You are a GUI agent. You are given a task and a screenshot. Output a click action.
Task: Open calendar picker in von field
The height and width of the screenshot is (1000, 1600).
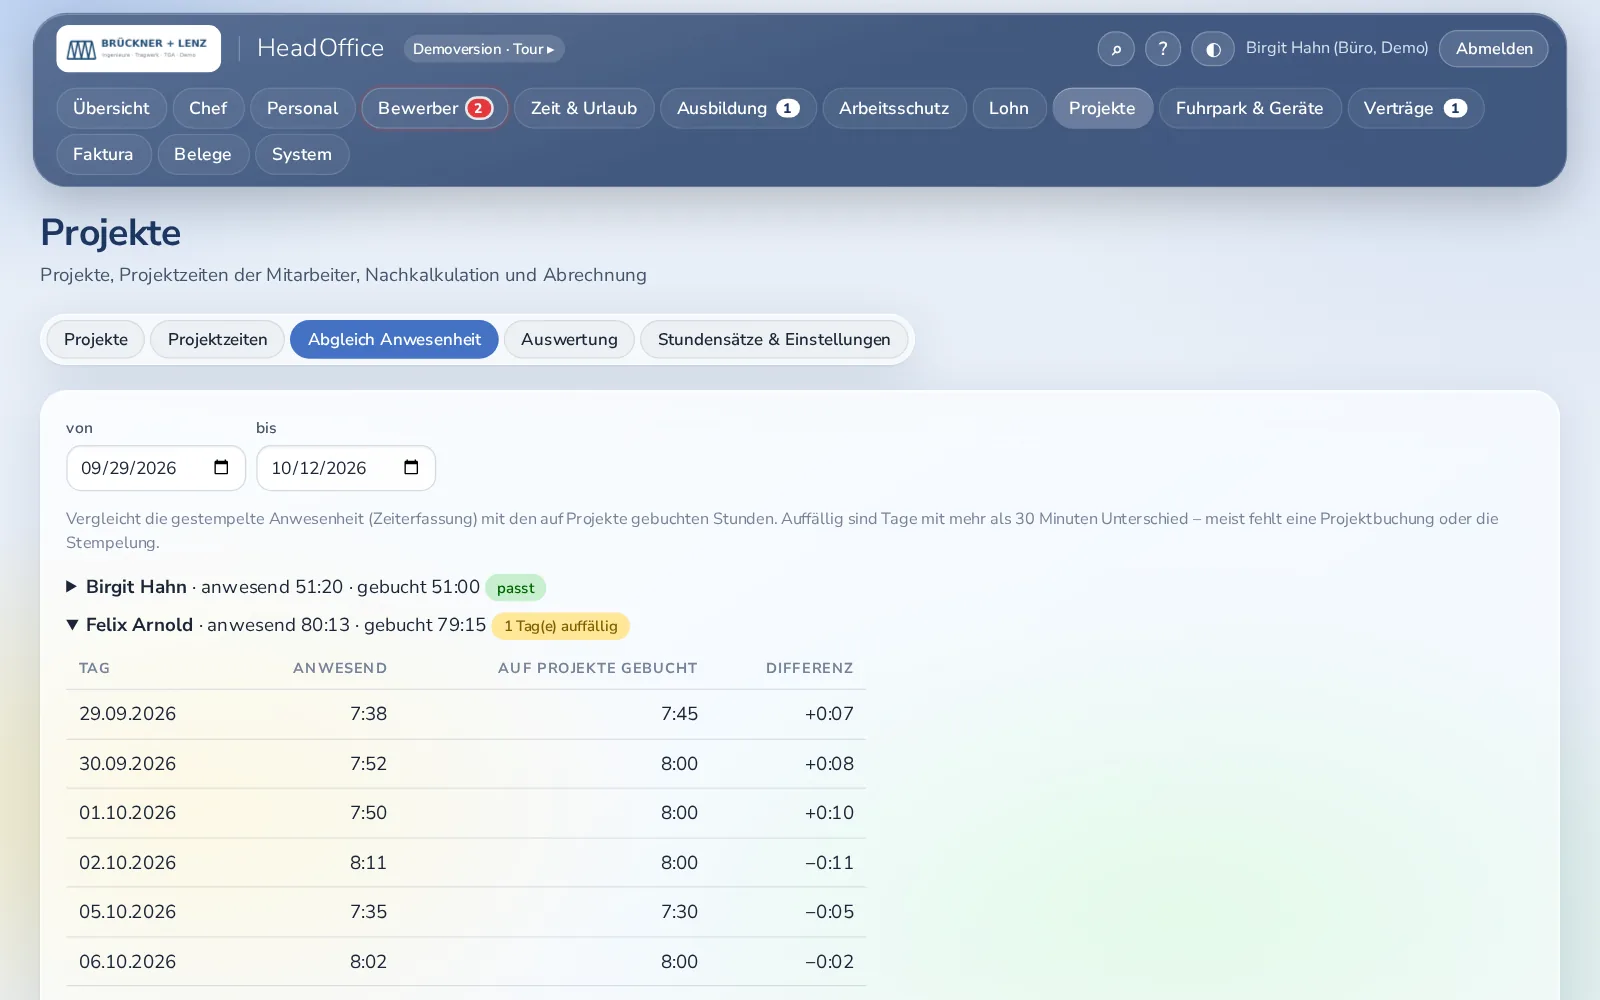click(x=221, y=468)
